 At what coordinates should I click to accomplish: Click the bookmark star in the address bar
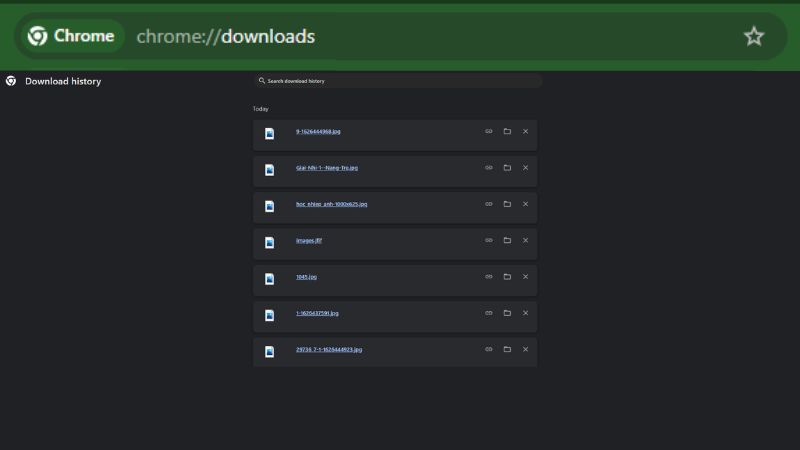[753, 36]
